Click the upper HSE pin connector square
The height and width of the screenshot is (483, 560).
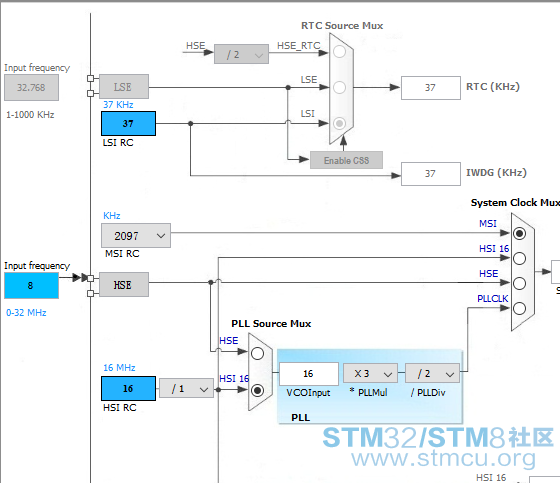[90, 278]
